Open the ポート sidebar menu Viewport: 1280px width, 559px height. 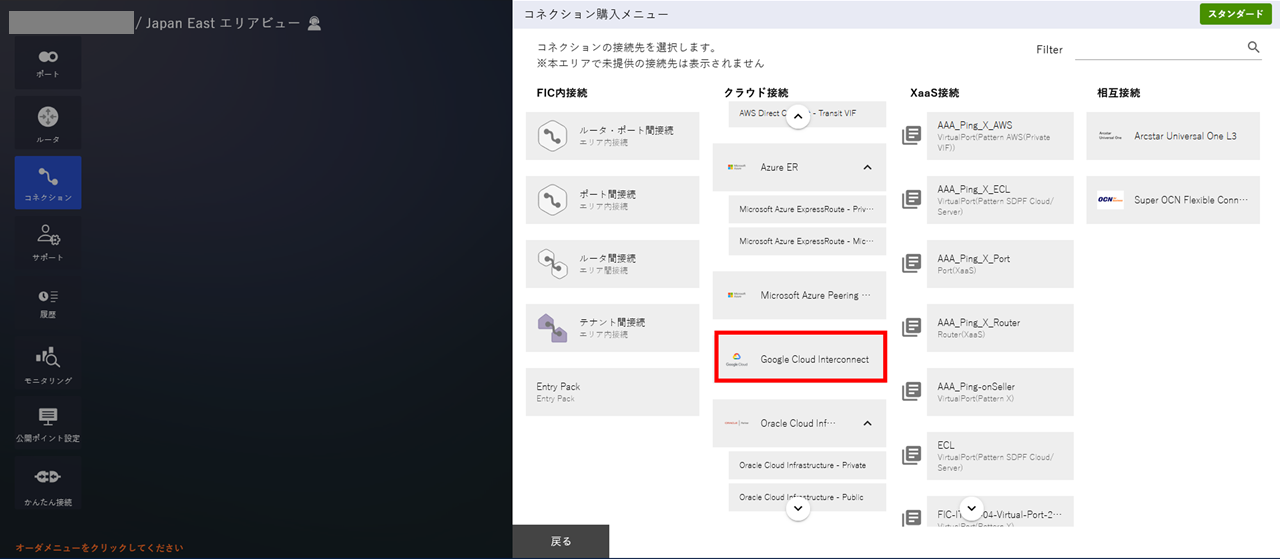(x=48, y=63)
